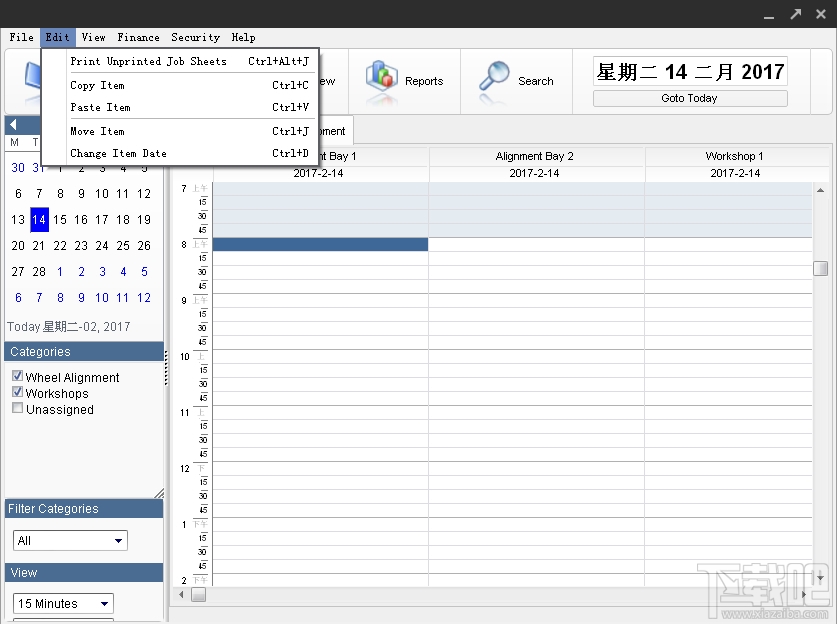Click the Today 星期二-02, 2017 link
Viewport: 837px width, 624px height.
(x=68, y=326)
